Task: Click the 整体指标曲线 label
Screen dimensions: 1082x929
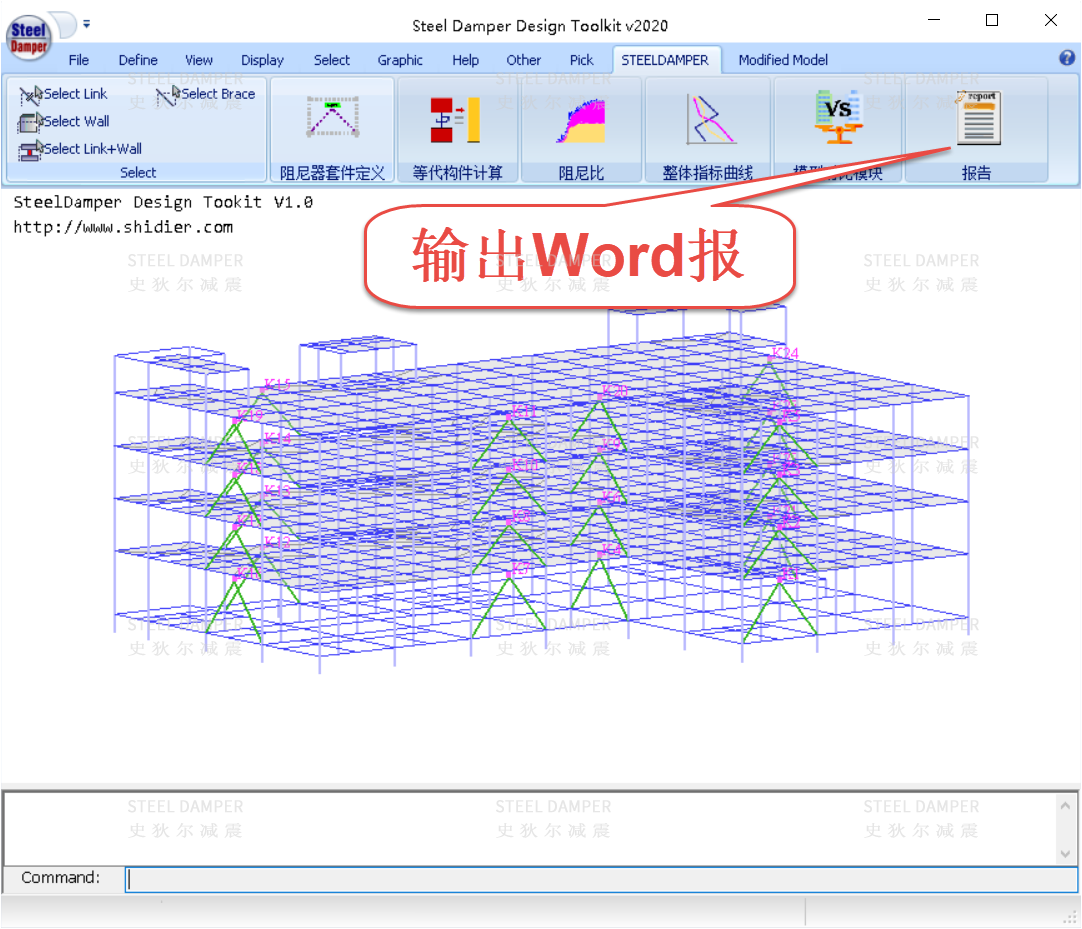Action: pyautogui.click(x=707, y=173)
